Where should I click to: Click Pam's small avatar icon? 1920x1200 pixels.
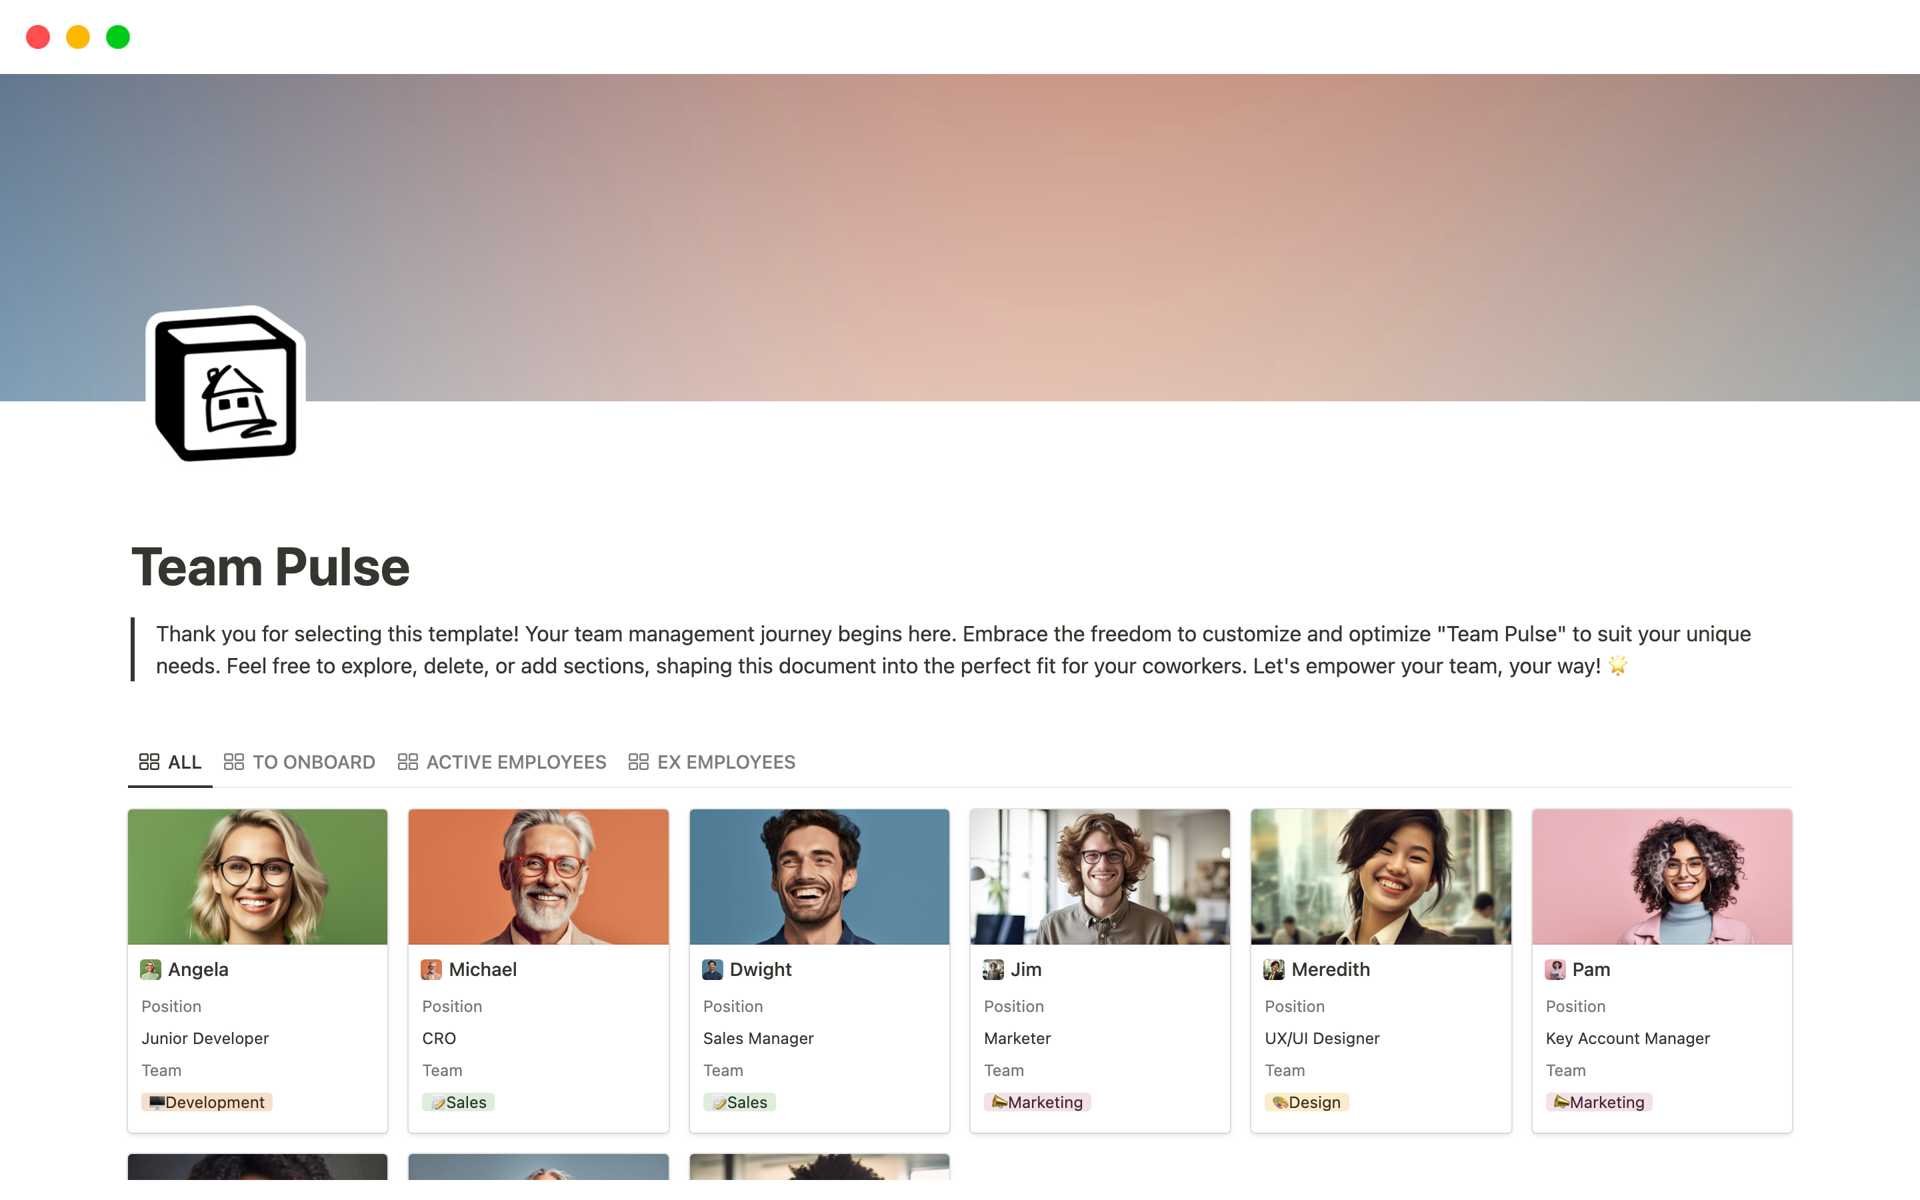click(1555, 969)
